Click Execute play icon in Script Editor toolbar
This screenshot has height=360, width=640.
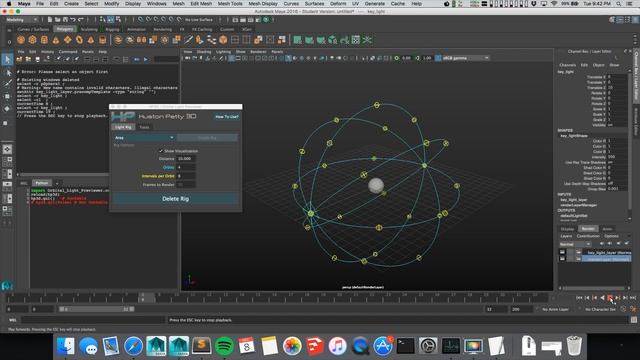click(x=146, y=60)
